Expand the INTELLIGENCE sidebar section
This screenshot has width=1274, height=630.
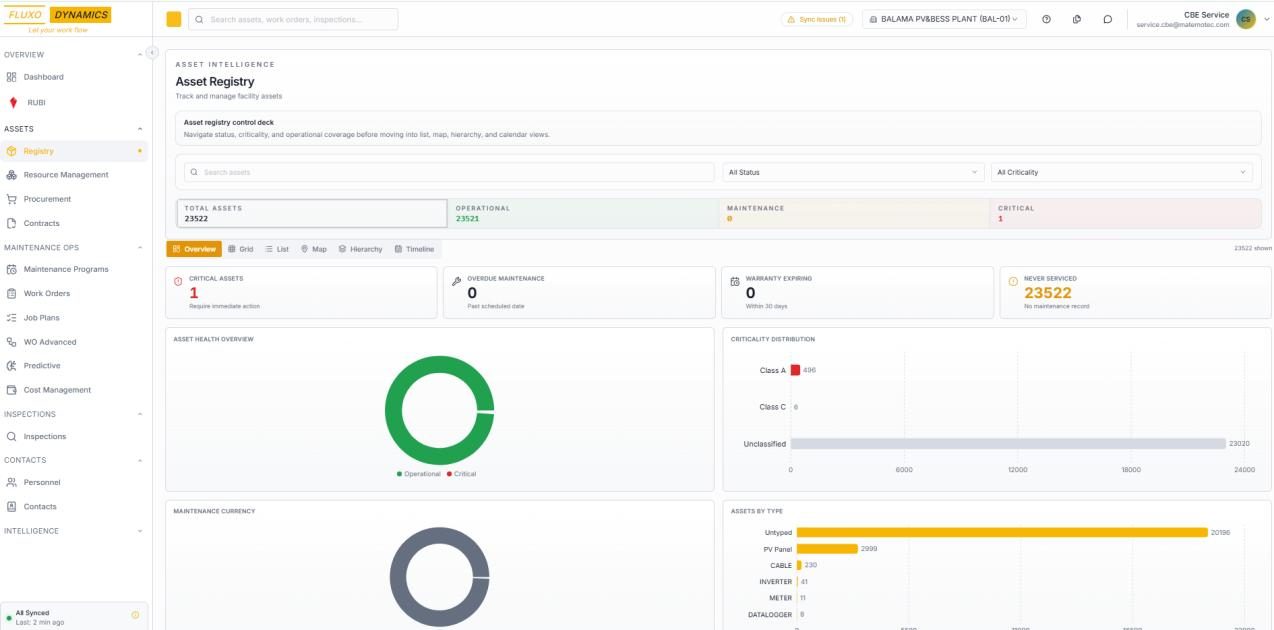point(140,531)
